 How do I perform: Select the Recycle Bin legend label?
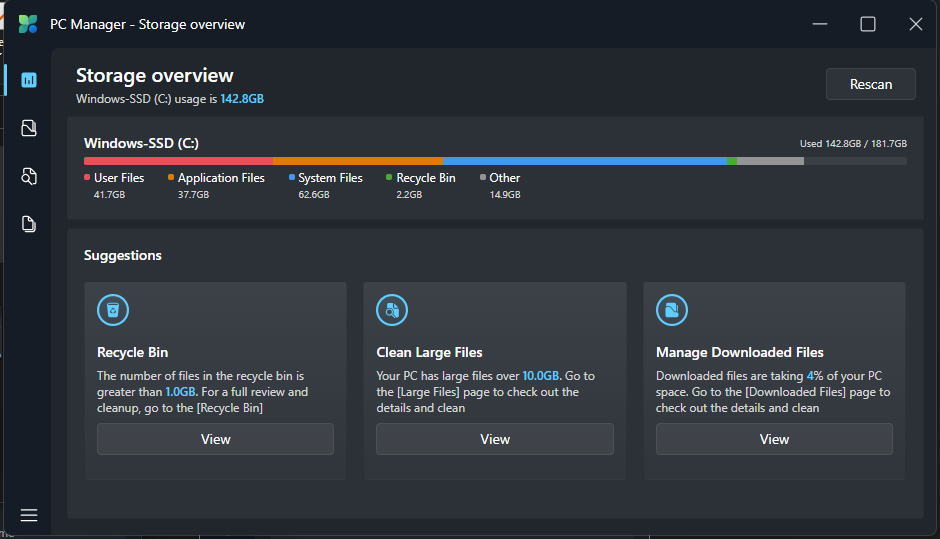[425, 178]
